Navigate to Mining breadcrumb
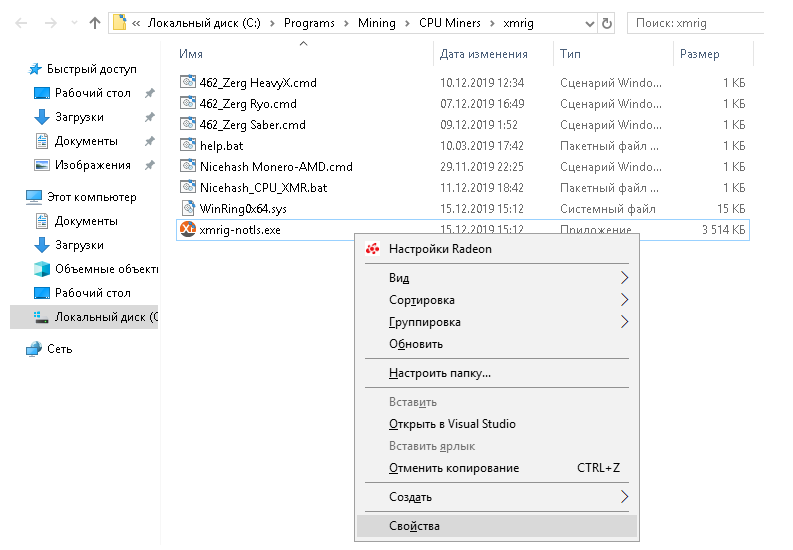 pos(377,23)
